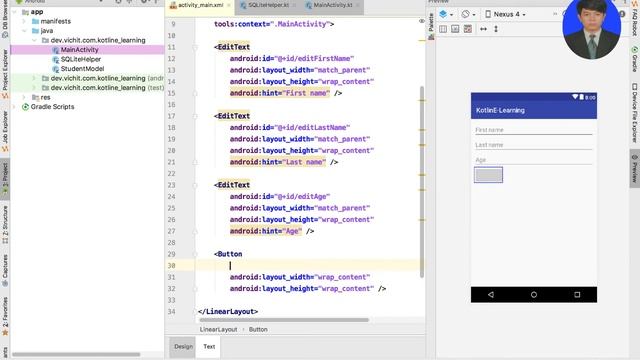The width and height of the screenshot is (640, 360).
Task: Collapse the main dev.vichit.com.kotline_learning package
Action: pos(34,40)
